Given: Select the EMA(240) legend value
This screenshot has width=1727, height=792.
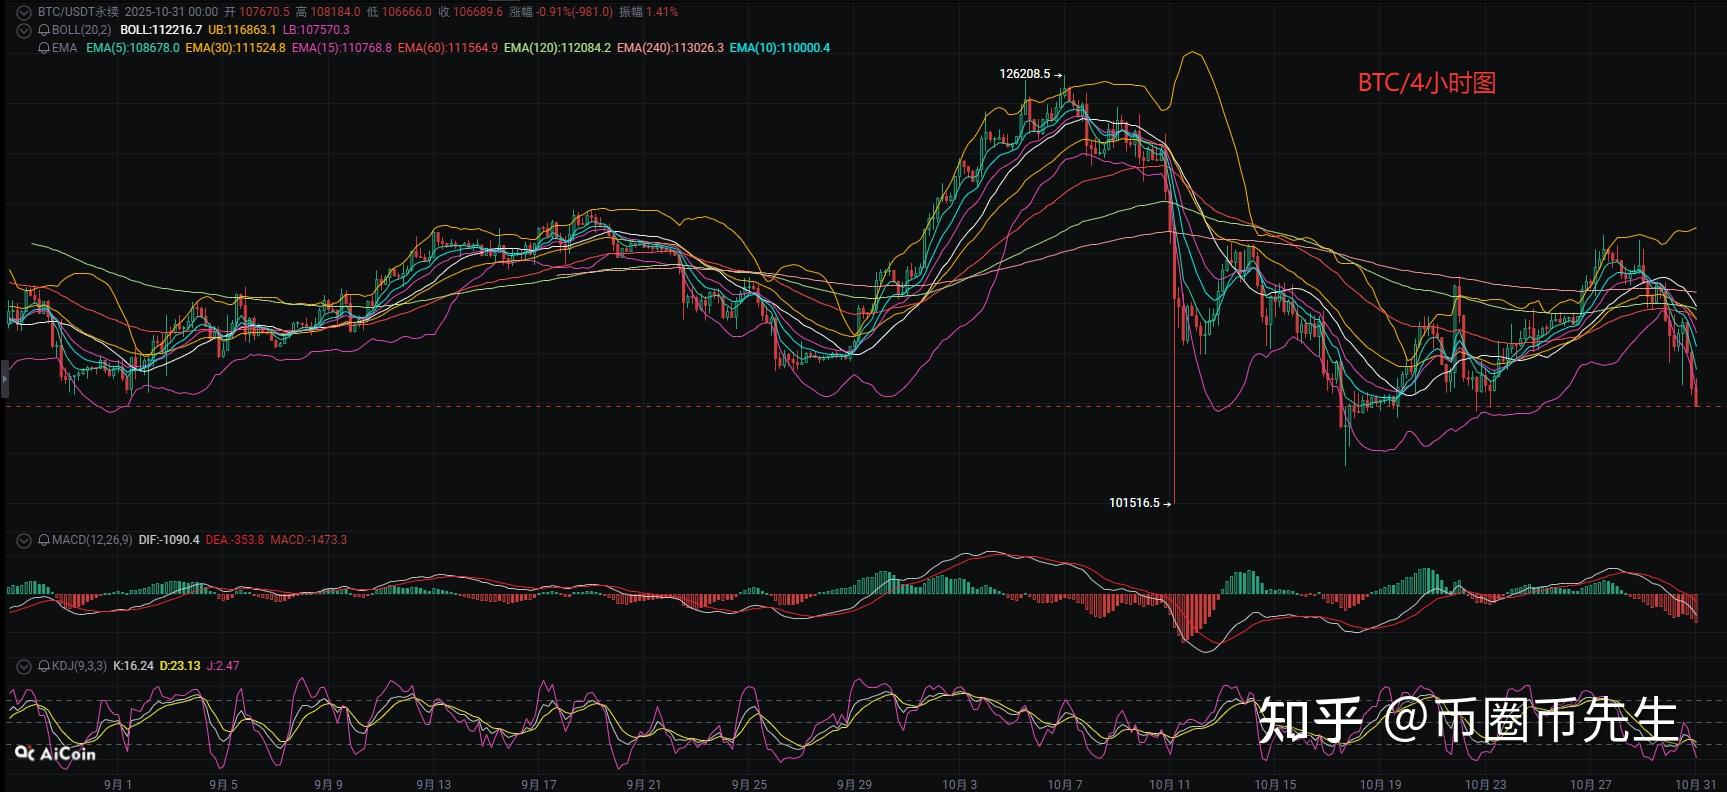Looking at the screenshot, I should (x=670, y=48).
